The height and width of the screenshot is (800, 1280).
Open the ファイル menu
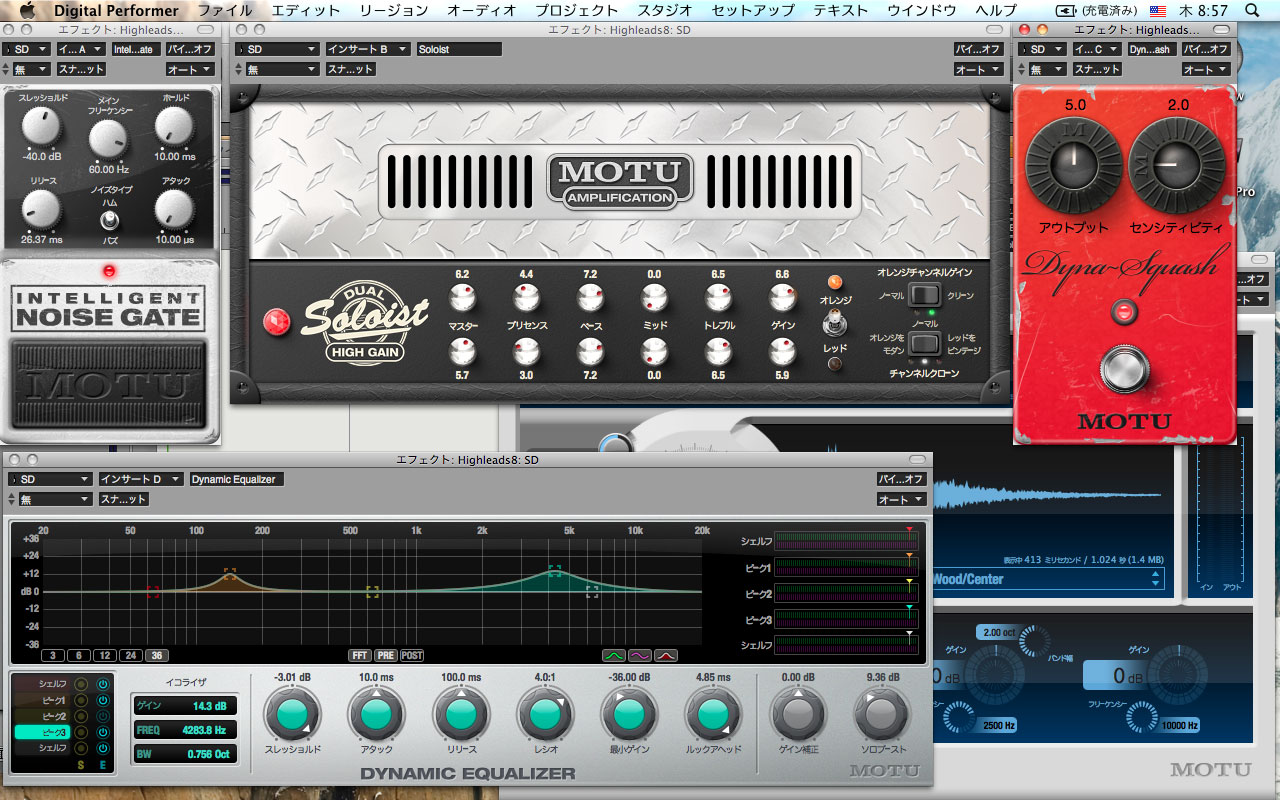tap(225, 10)
